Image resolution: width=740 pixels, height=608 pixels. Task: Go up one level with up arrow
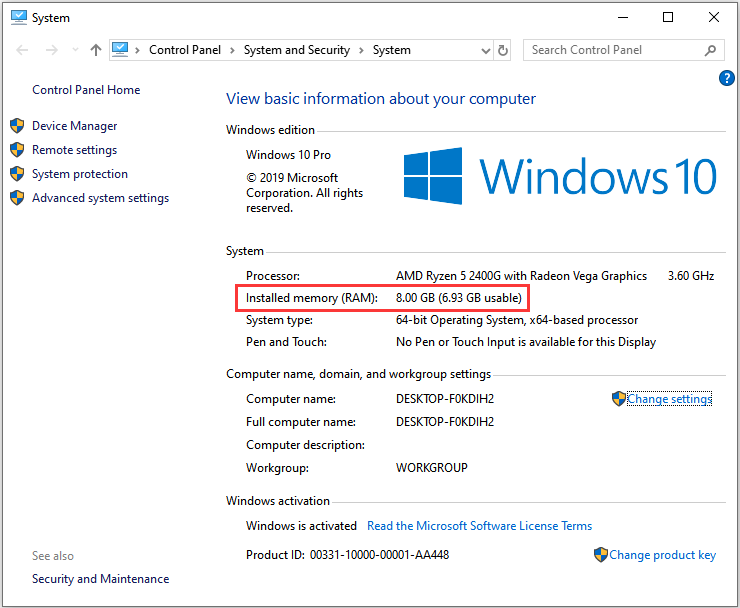pos(96,50)
